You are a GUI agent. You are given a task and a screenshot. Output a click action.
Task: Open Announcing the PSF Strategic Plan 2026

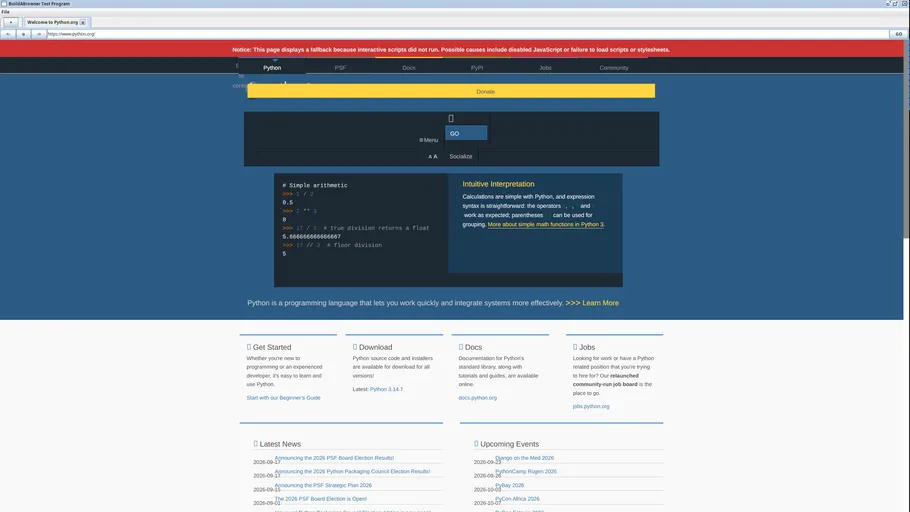coord(323,485)
